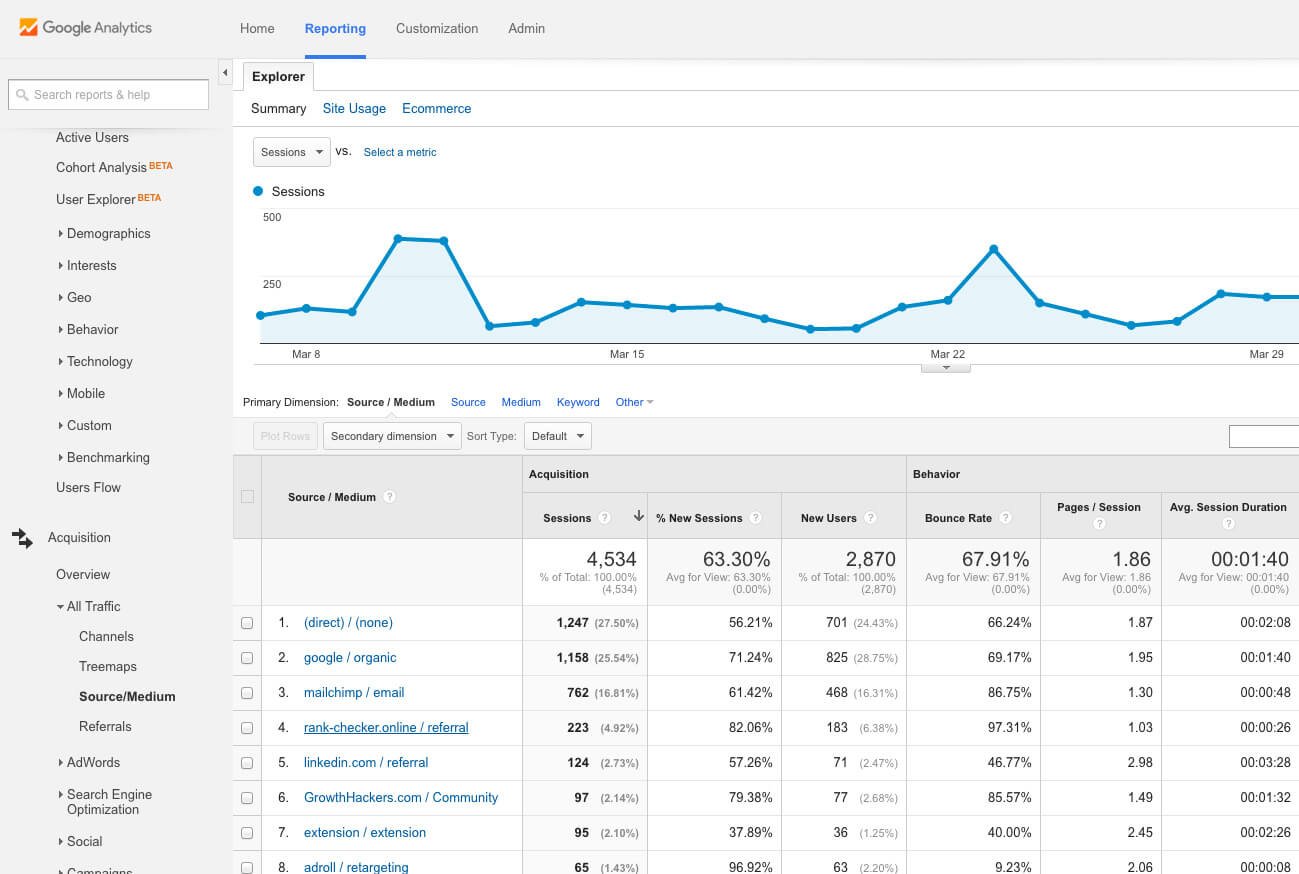Switch to the Site Usage tab

coord(354,108)
